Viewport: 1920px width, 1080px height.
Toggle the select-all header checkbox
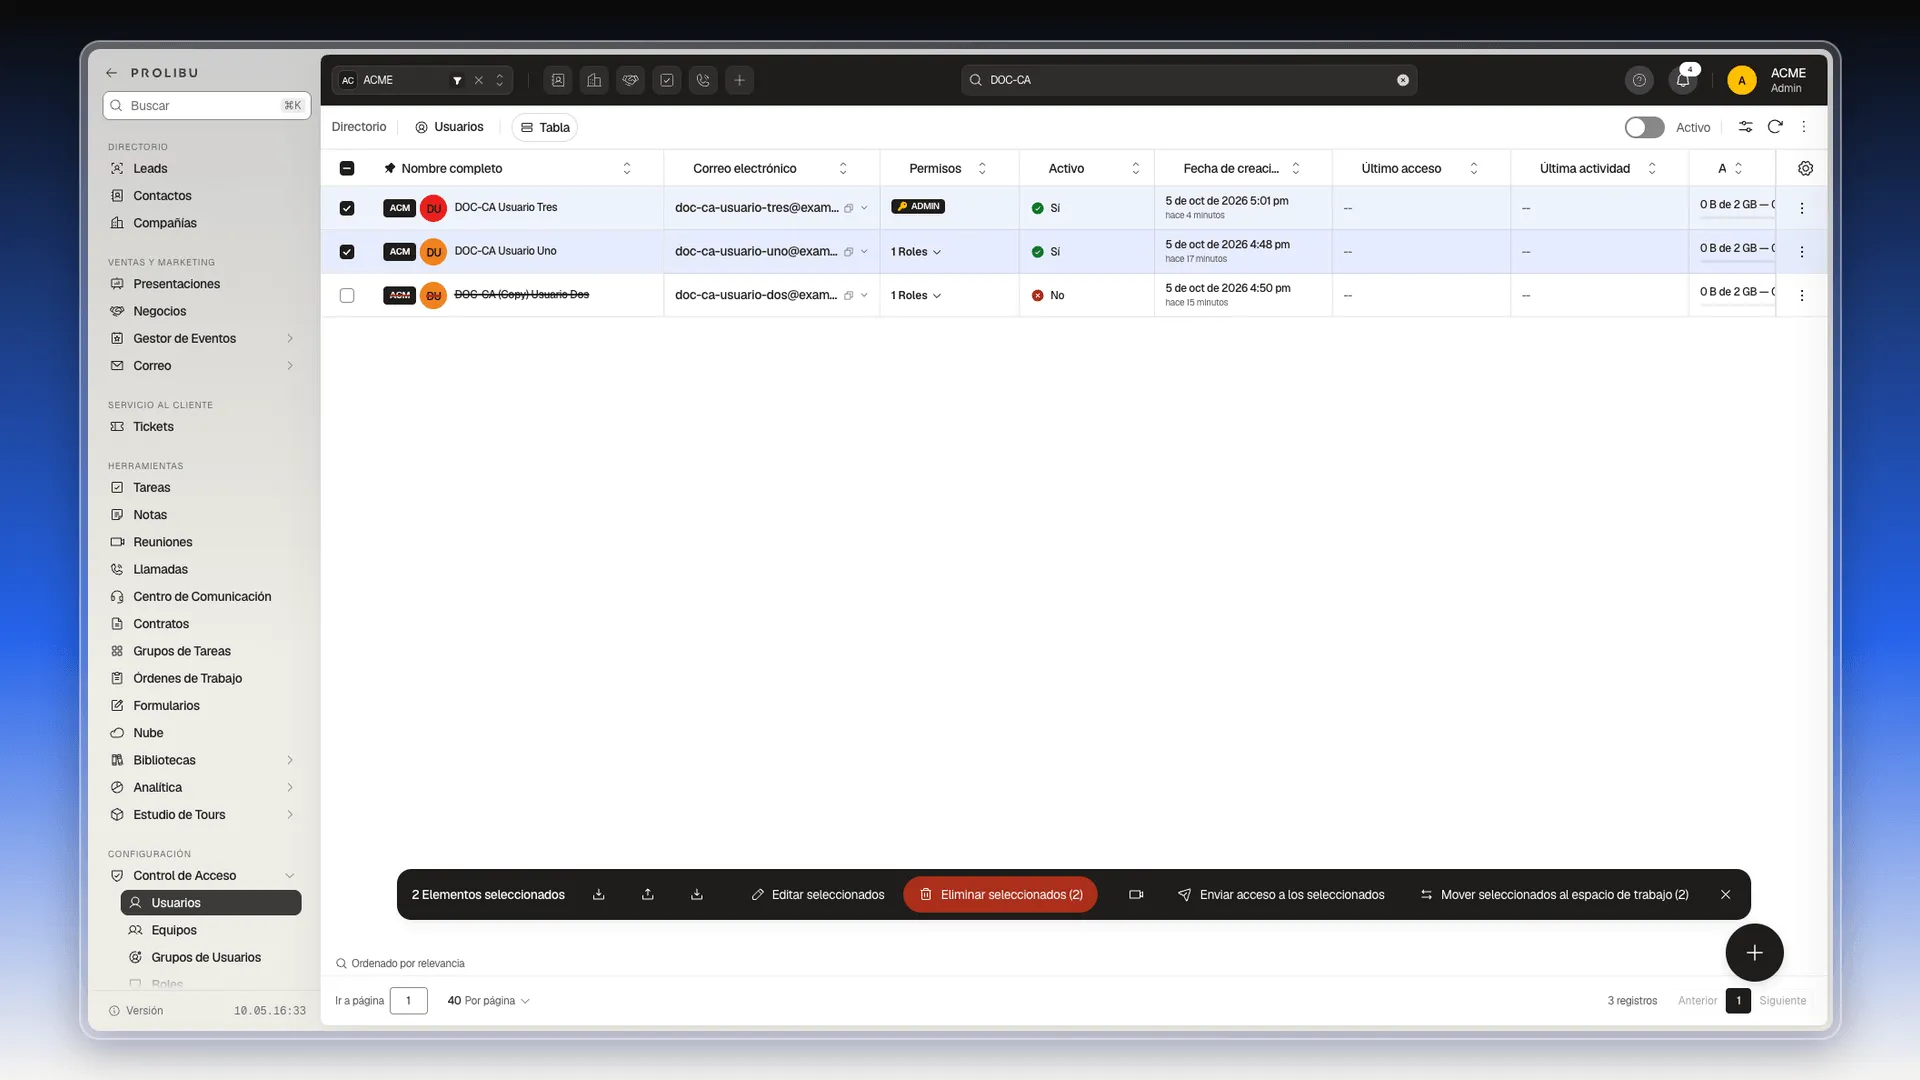347,168
